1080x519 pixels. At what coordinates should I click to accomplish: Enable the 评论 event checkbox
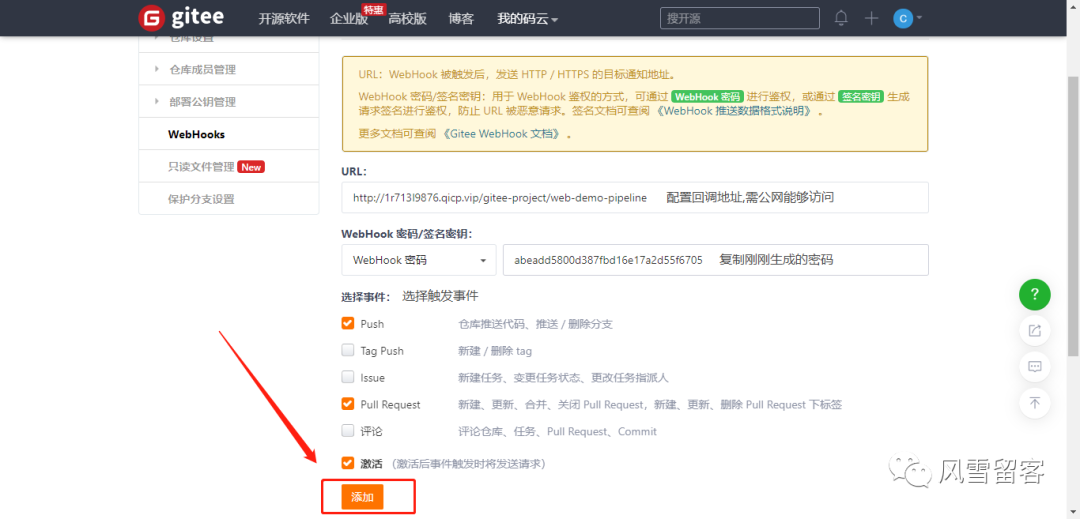(x=348, y=431)
